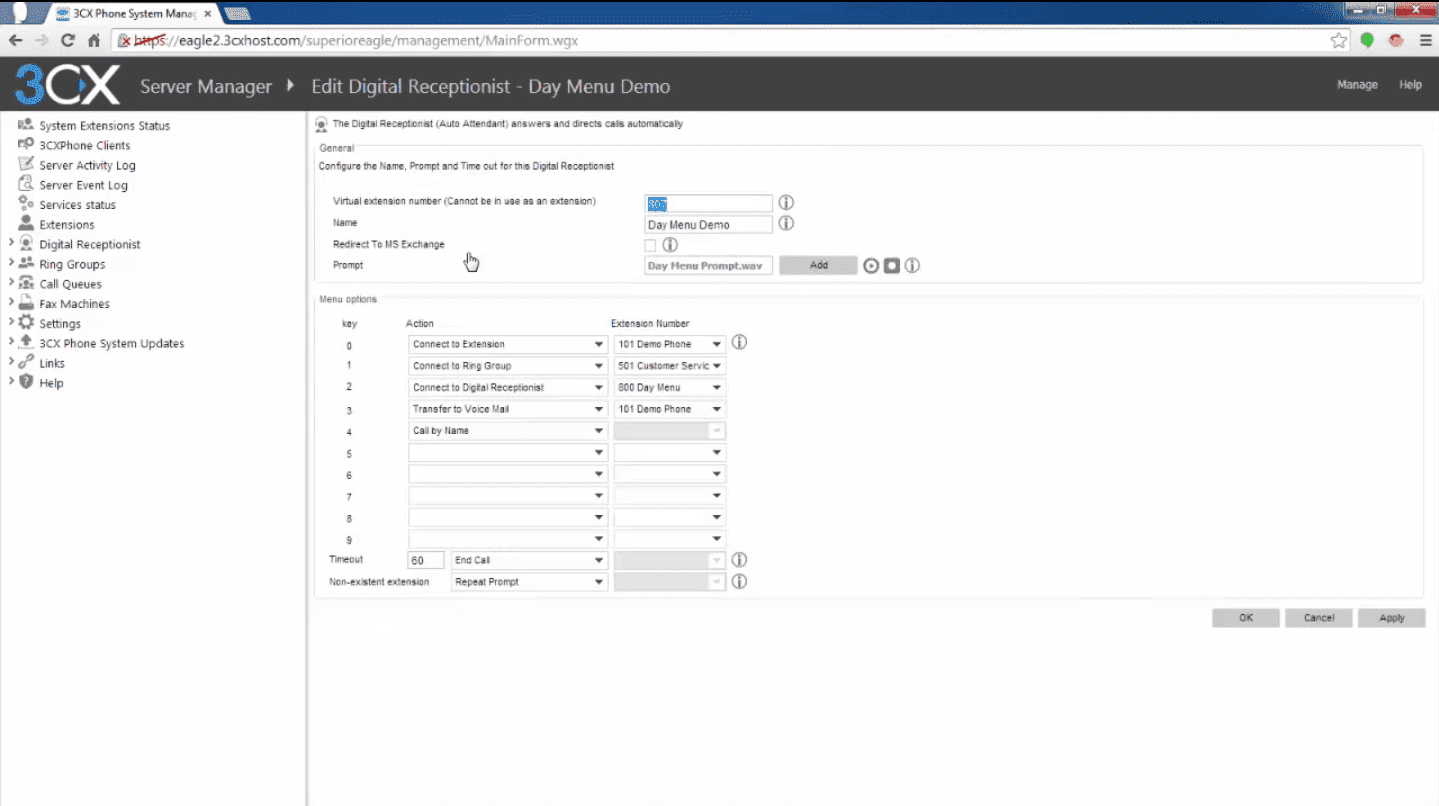Click the Name field with Day Menu Demo
The height and width of the screenshot is (806, 1439).
coord(708,225)
